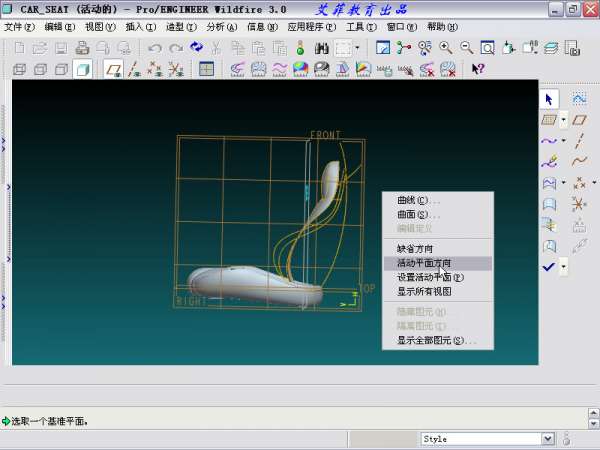Toggle the spin center icon
This screenshot has width=600, height=450.
tap(404, 48)
